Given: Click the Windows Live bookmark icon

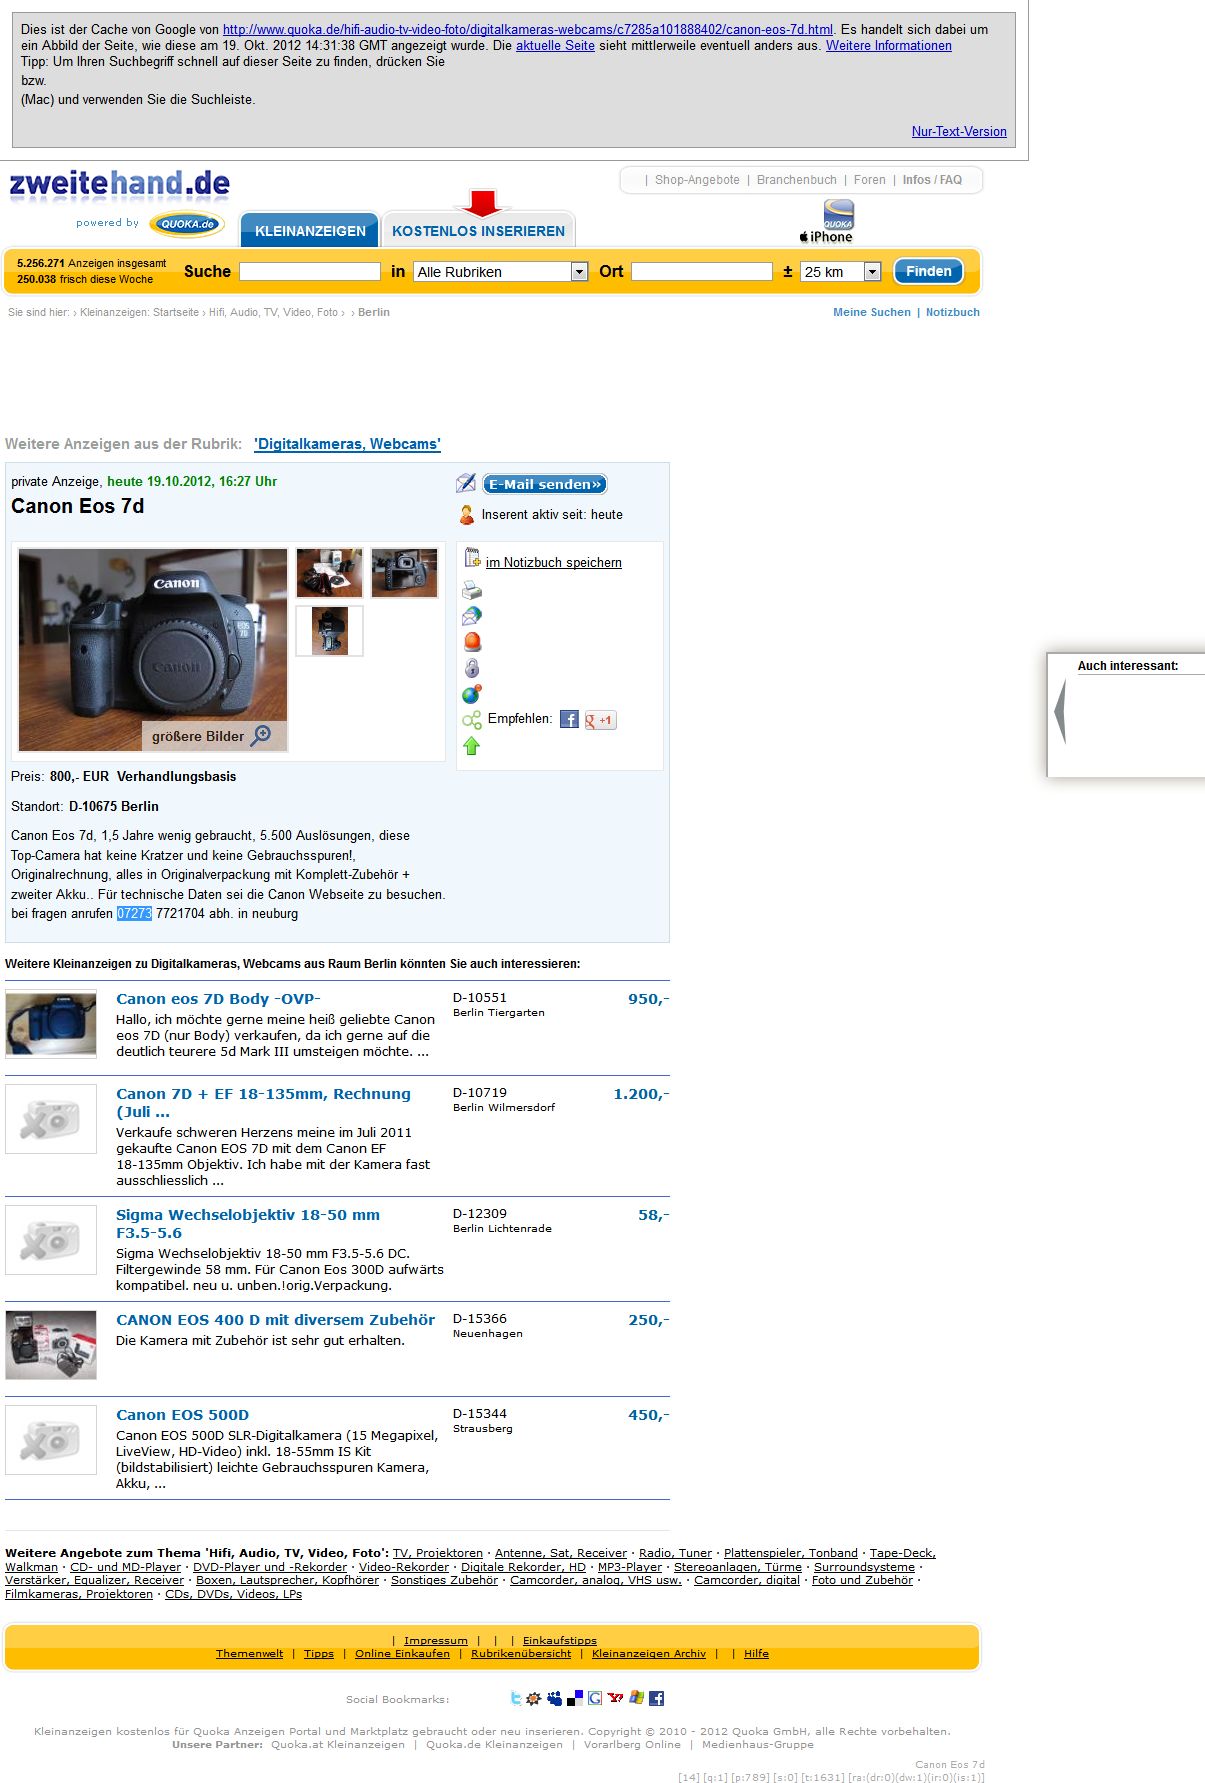Looking at the screenshot, I should (637, 1698).
